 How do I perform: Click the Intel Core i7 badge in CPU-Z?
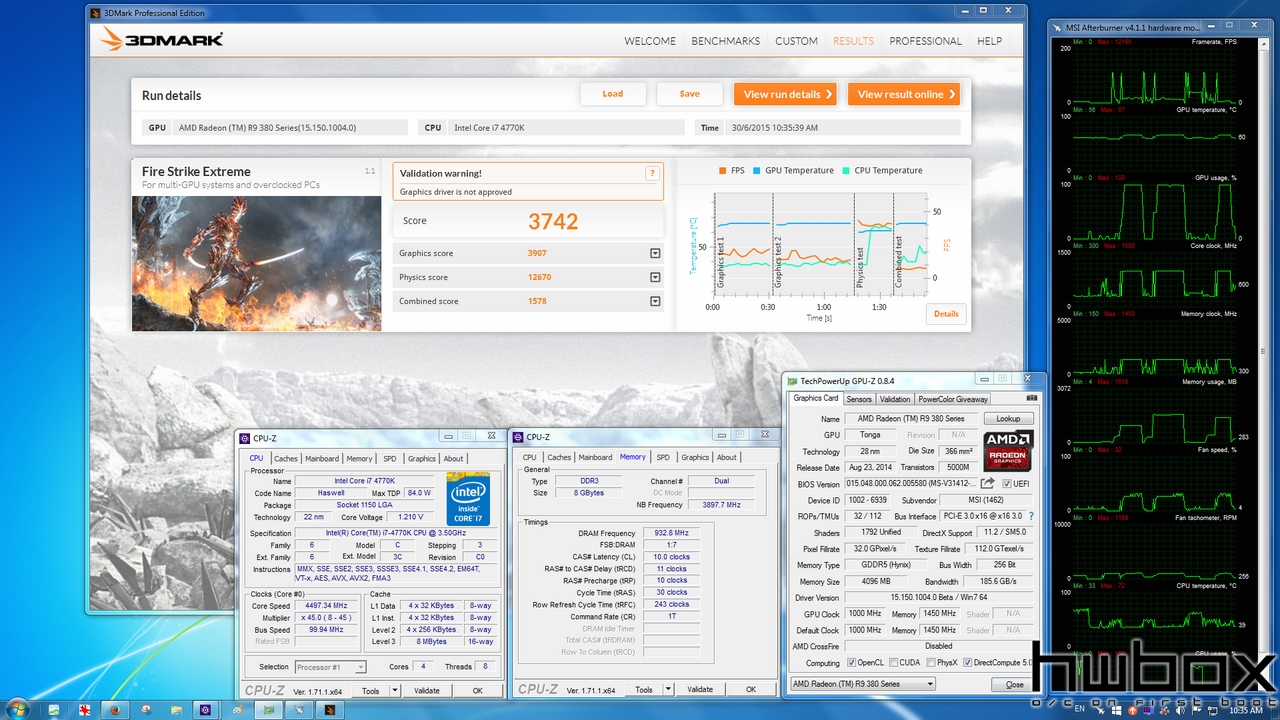(x=468, y=498)
